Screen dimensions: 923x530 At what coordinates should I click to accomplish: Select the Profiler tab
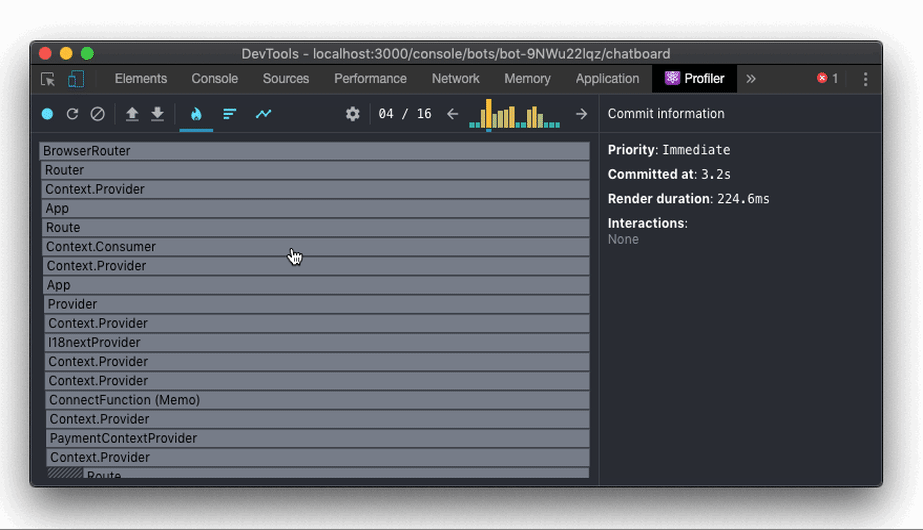(695, 78)
